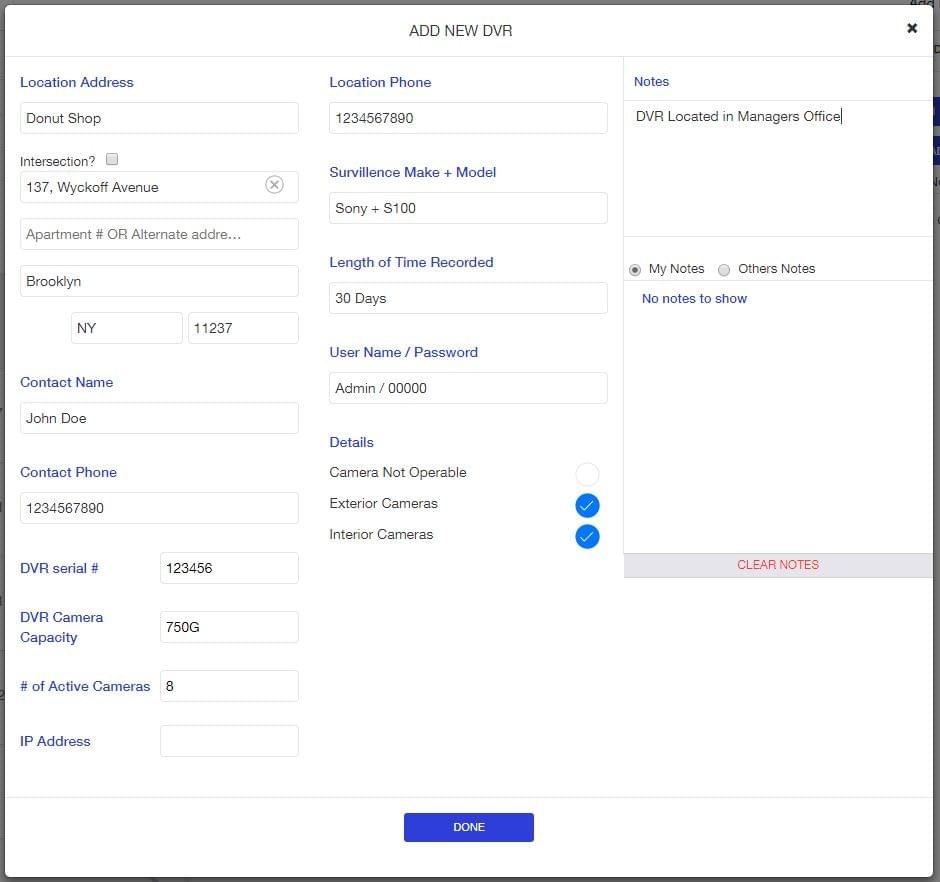Click Clear Notes button

[x=777, y=565]
